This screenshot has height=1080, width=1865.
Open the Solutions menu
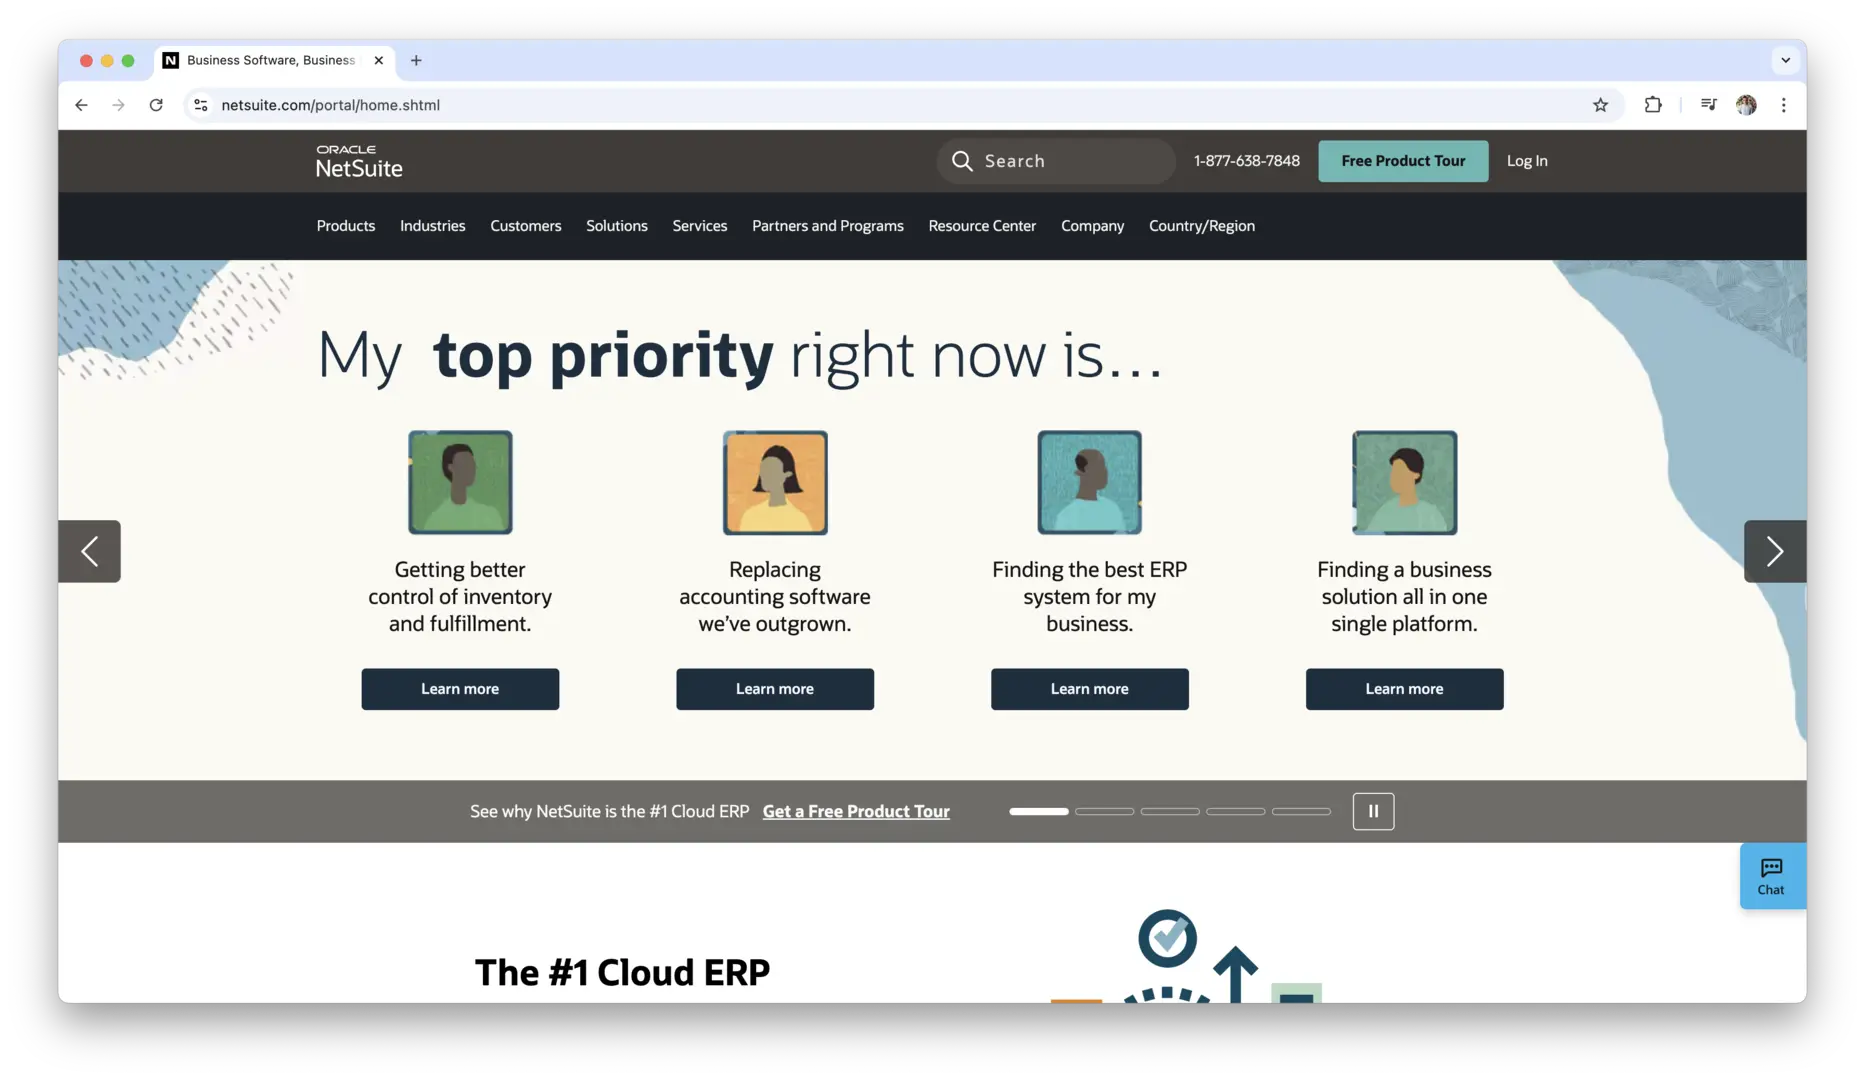pos(617,226)
